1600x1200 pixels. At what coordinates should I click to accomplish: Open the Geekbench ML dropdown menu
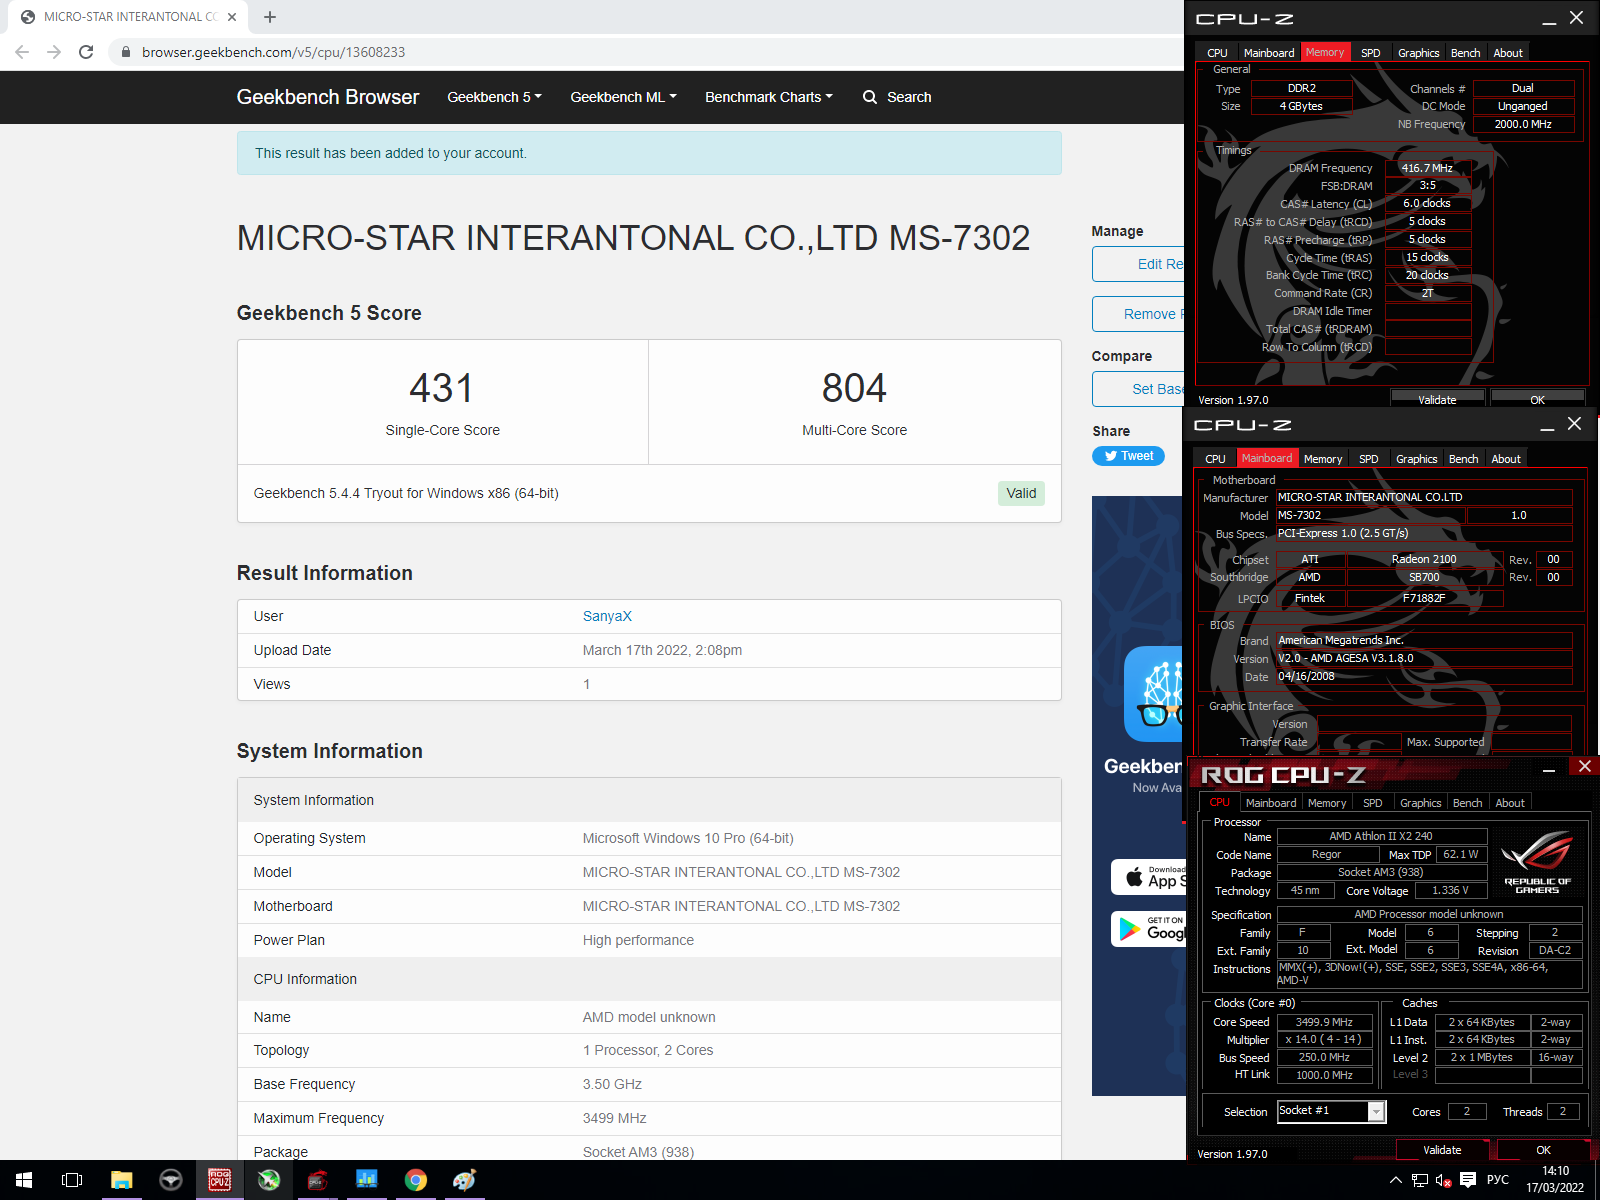tap(623, 97)
